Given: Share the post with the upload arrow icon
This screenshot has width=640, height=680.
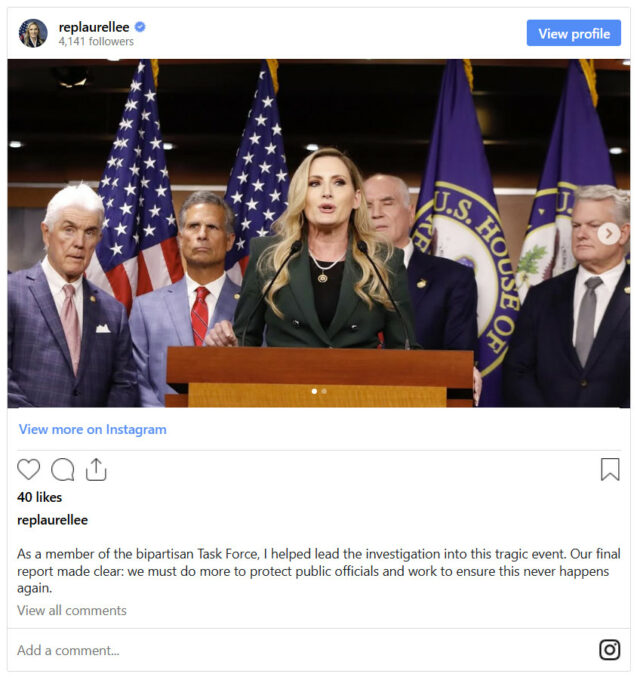Looking at the screenshot, I should pyautogui.click(x=96, y=469).
